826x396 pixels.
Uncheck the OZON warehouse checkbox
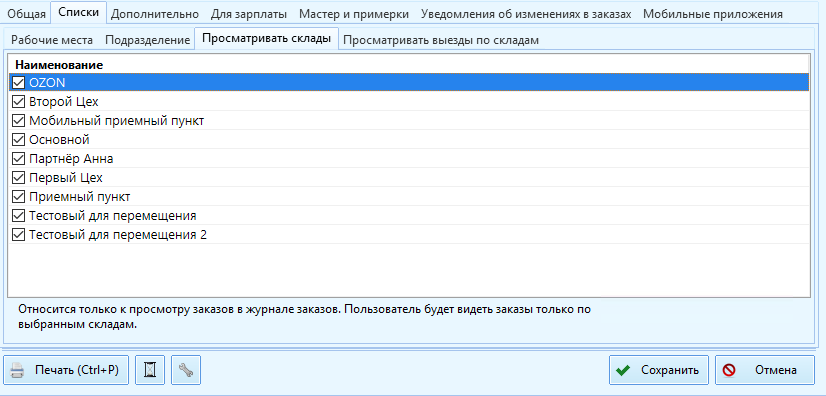pos(18,83)
